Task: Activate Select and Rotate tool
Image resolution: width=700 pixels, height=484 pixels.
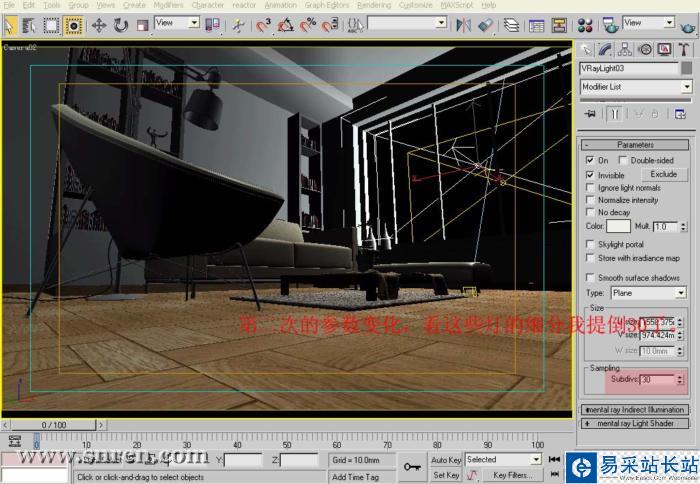Action: (x=120, y=25)
